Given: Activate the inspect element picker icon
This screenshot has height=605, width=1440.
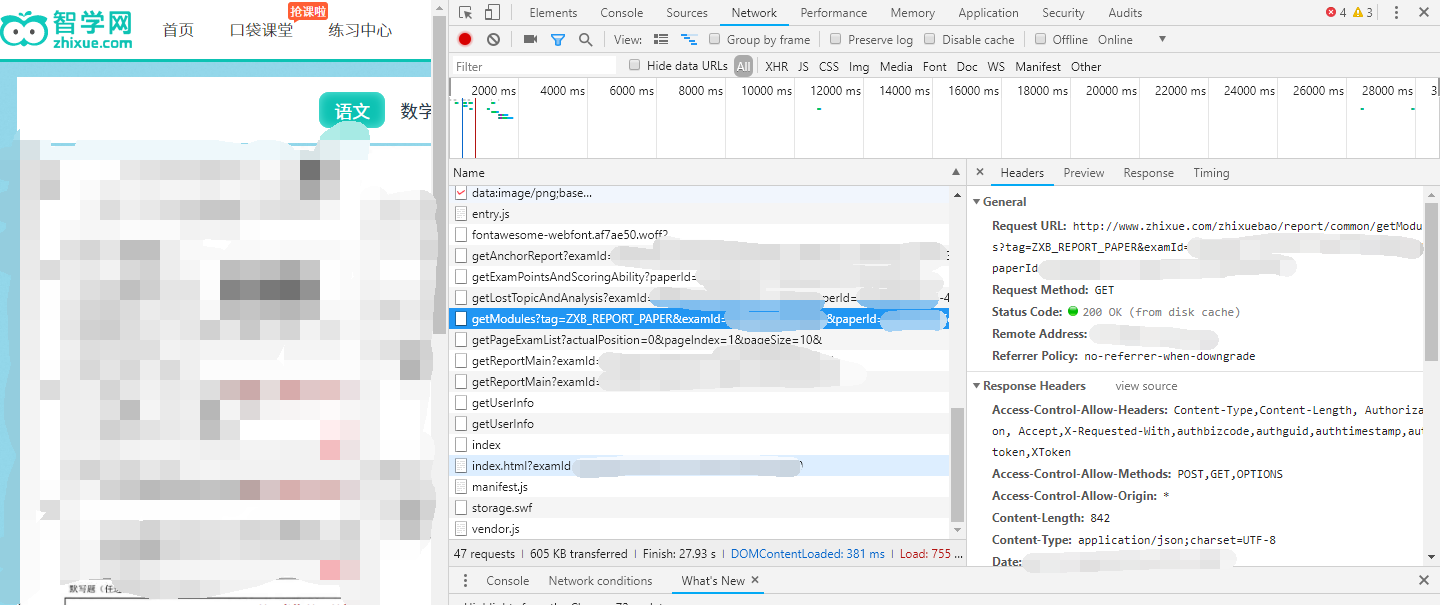Looking at the screenshot, I should [x=466, y=13].
